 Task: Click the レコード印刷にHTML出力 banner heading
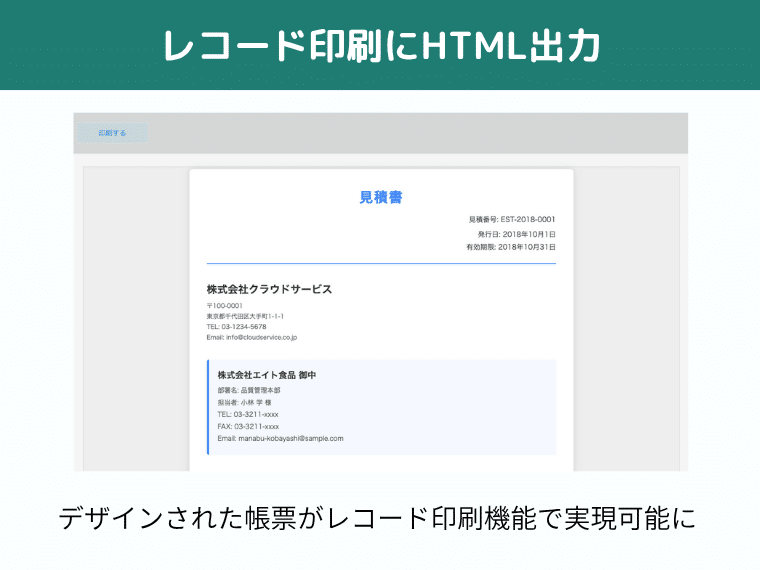click(380, 46)
